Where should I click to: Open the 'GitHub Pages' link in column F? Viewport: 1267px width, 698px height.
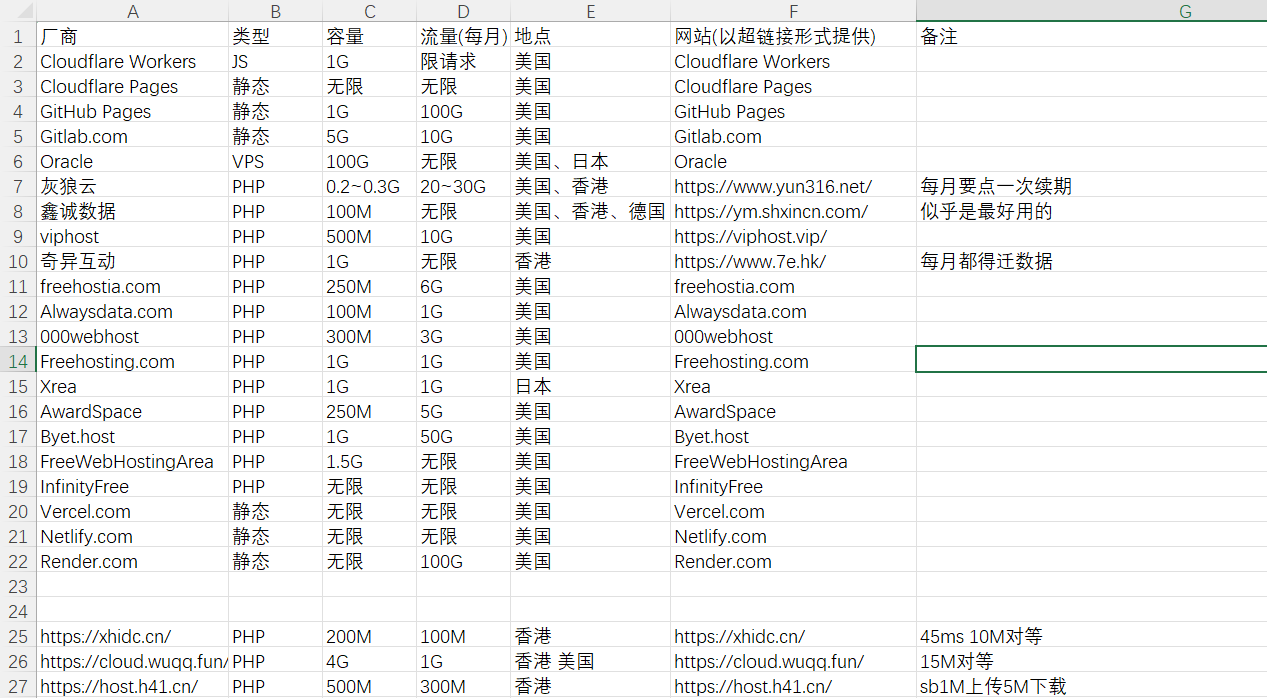point(730,111)
